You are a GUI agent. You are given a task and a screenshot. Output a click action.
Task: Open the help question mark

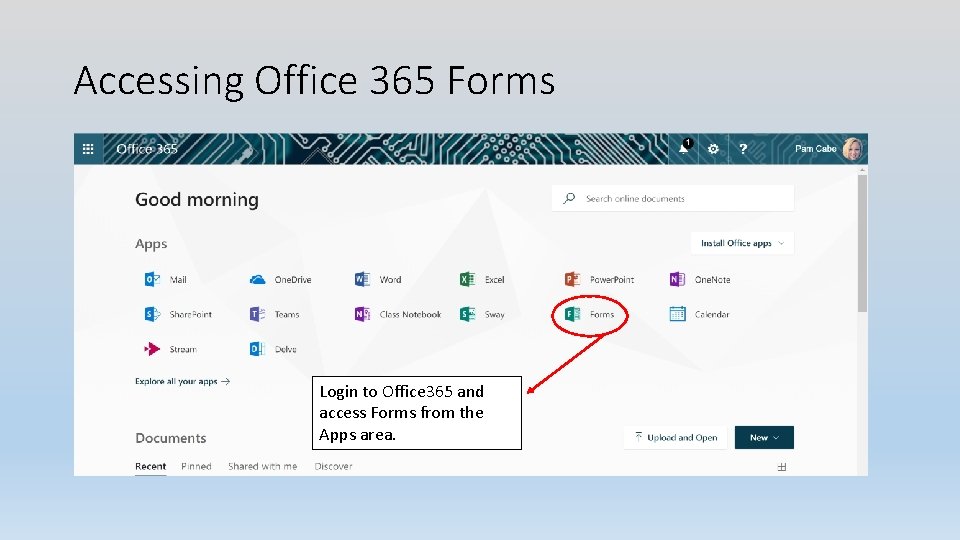(x=743, y=149)
